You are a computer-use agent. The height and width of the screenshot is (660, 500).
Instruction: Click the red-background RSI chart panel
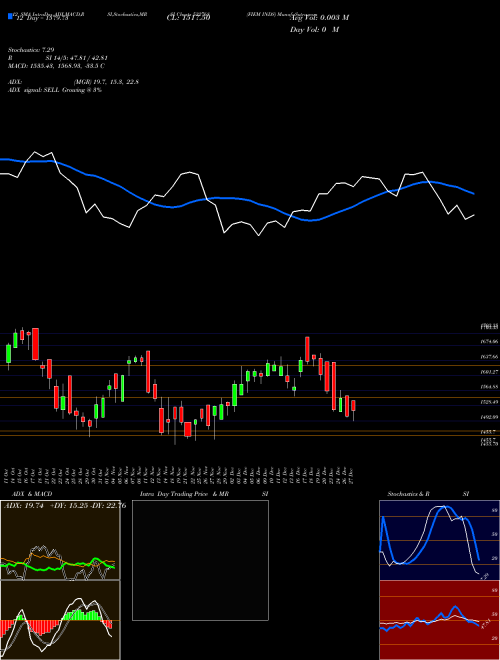click(x=439, y=620)
